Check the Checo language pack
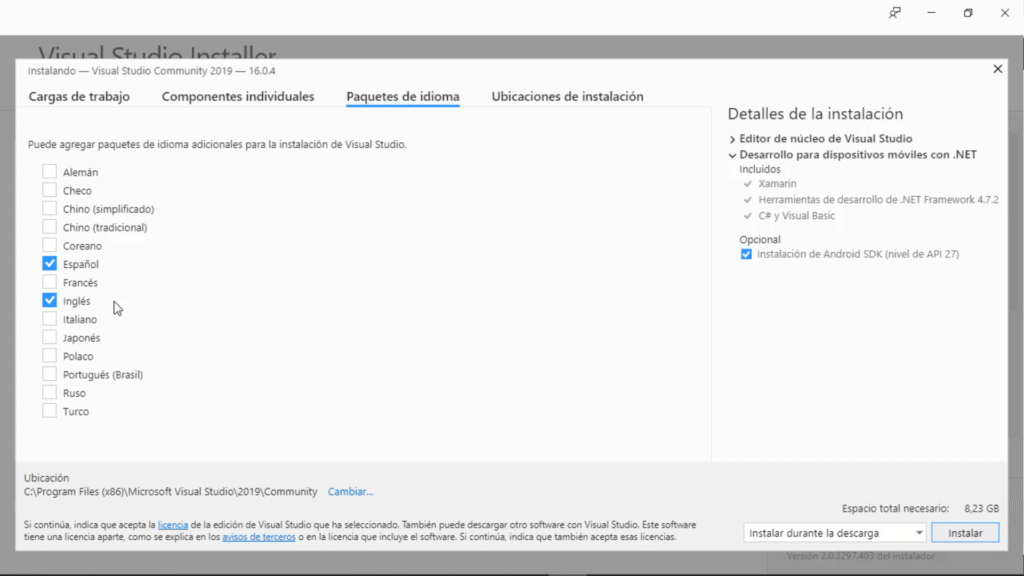 49,190
